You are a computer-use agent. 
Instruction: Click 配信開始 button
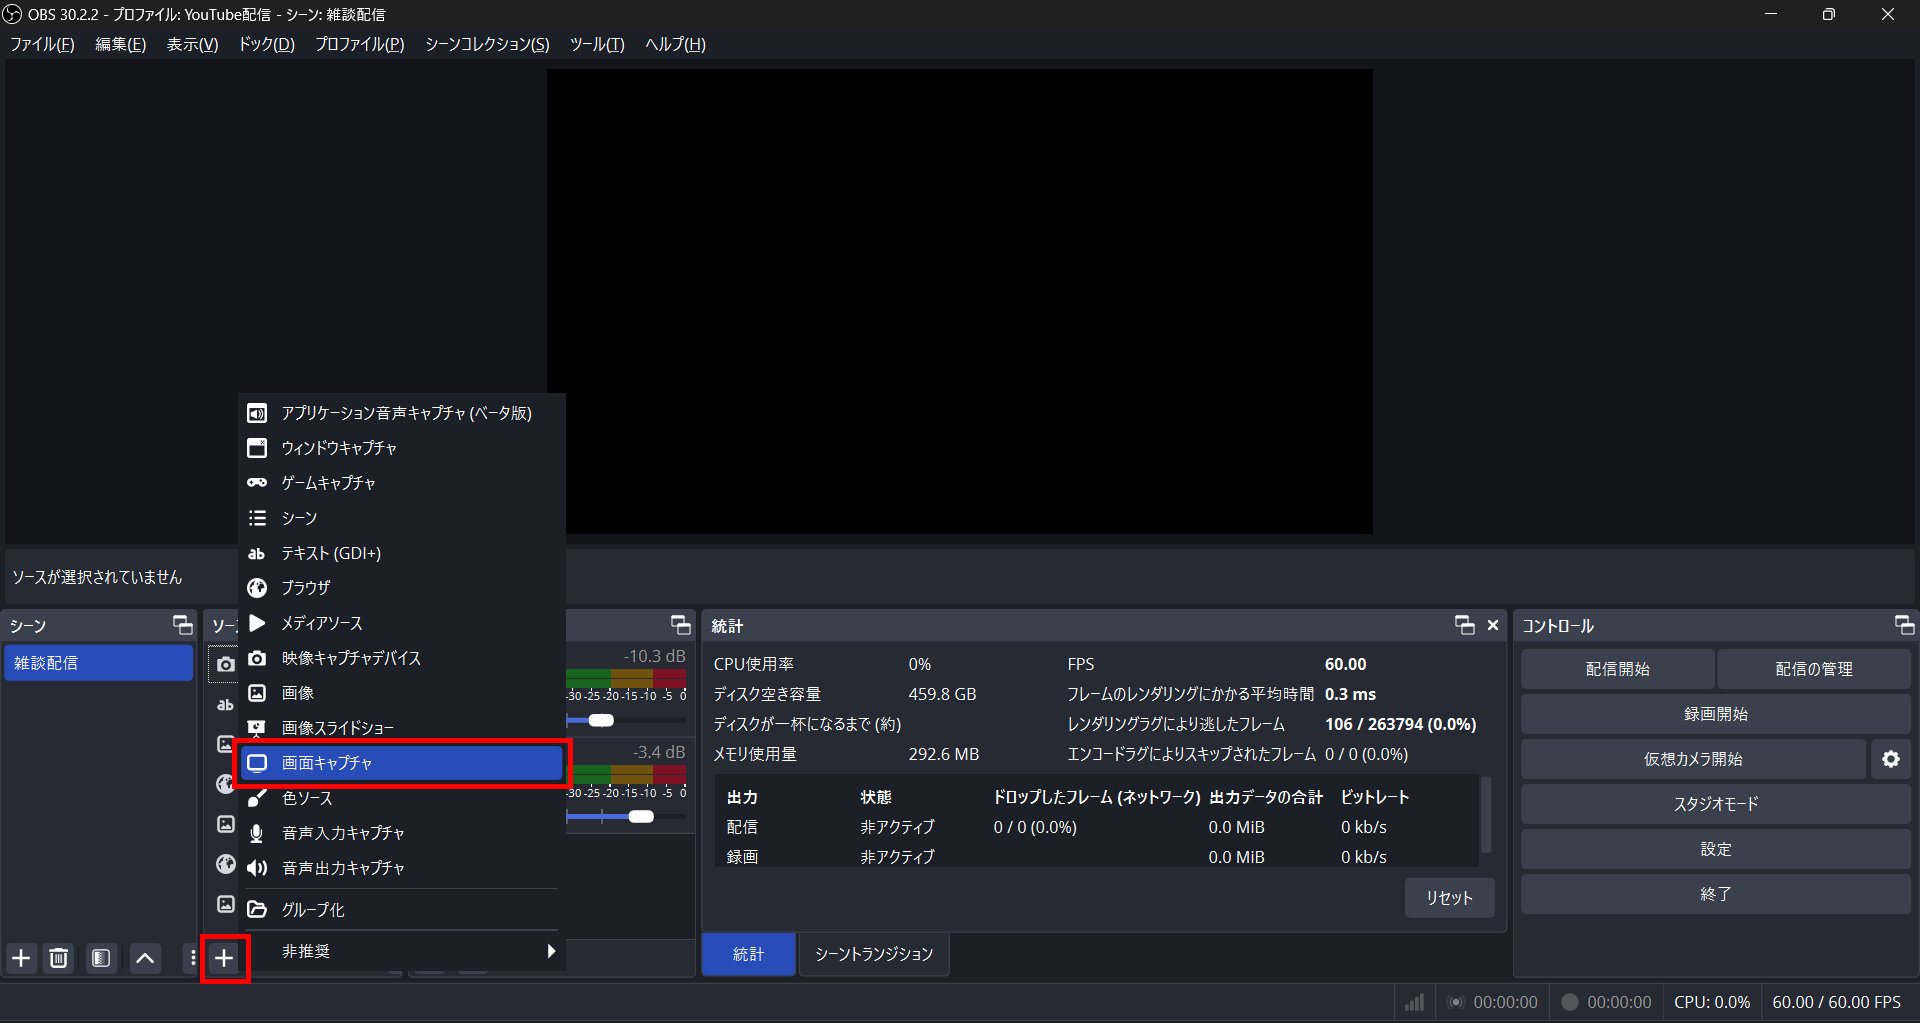pos(1617,669)
